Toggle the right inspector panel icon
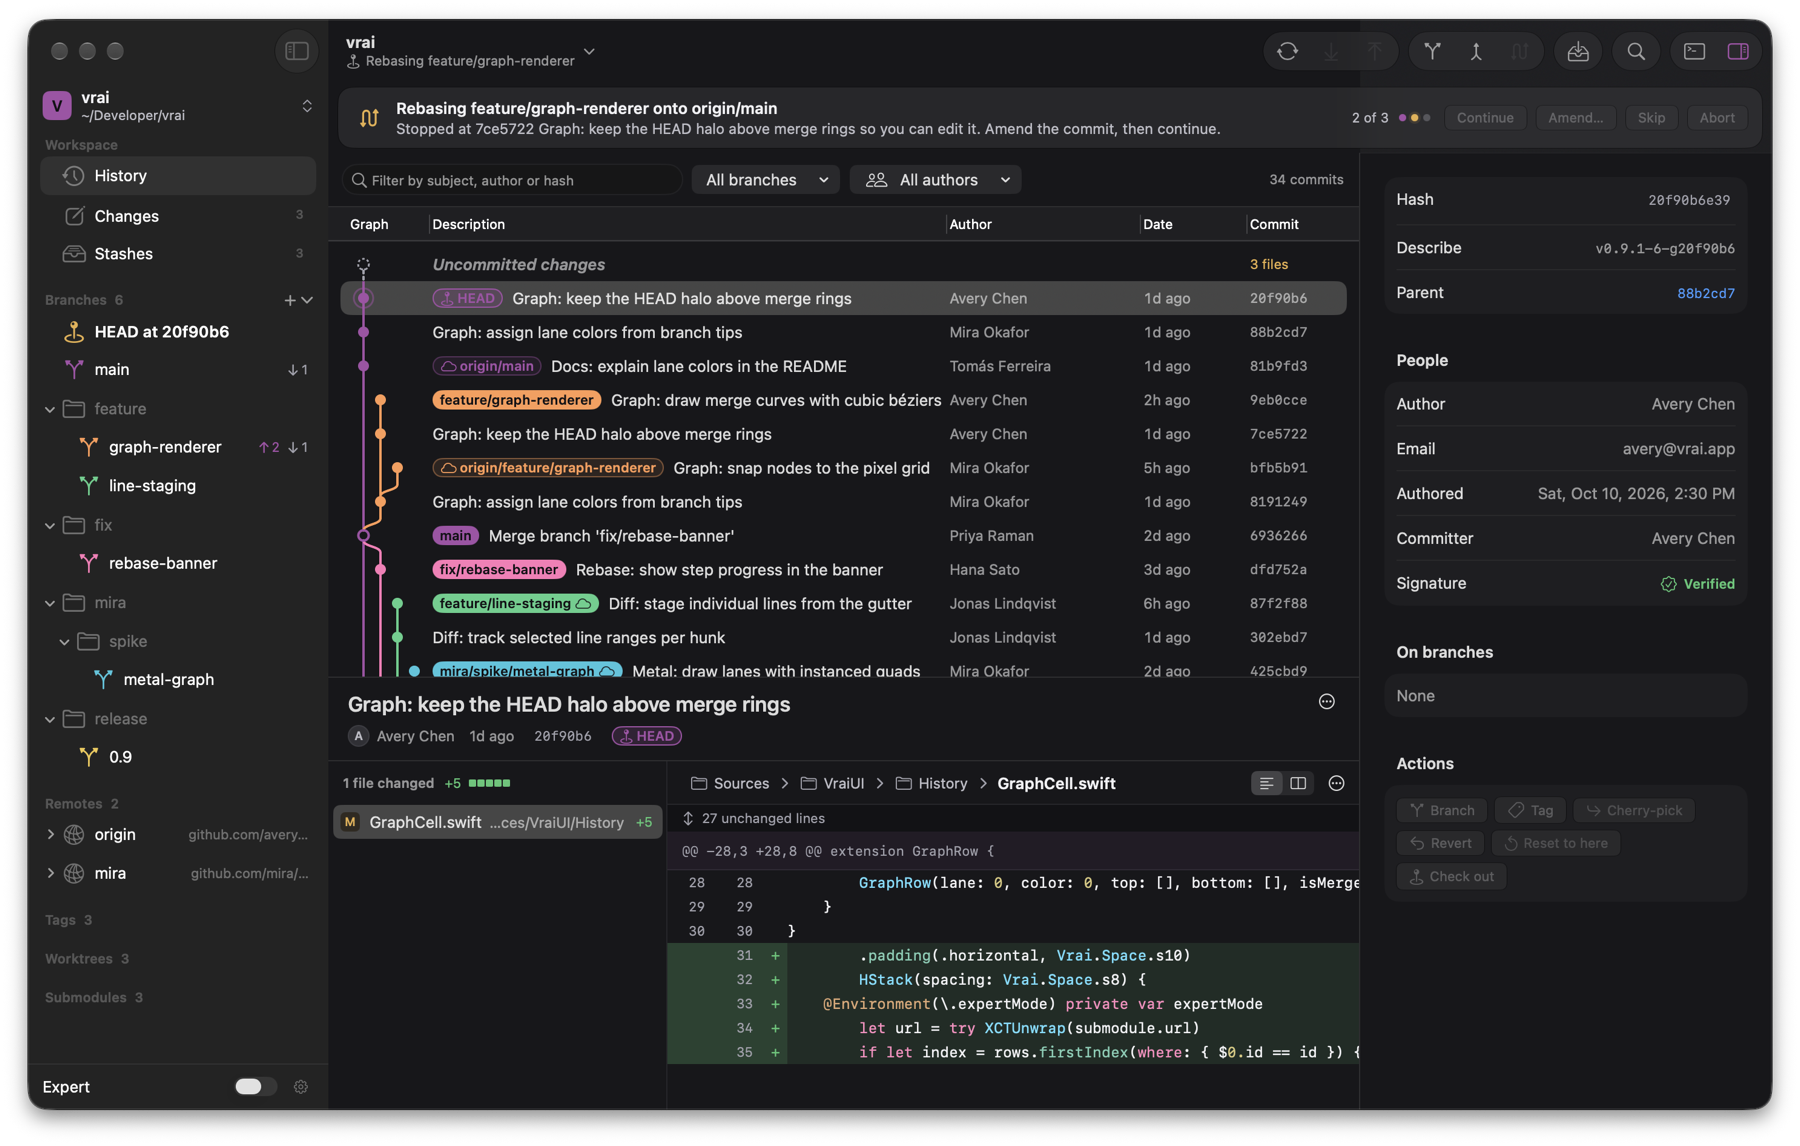The height and width of the screenshot is (1146, 1800). pyautogui.click(x=1738, y=51)
